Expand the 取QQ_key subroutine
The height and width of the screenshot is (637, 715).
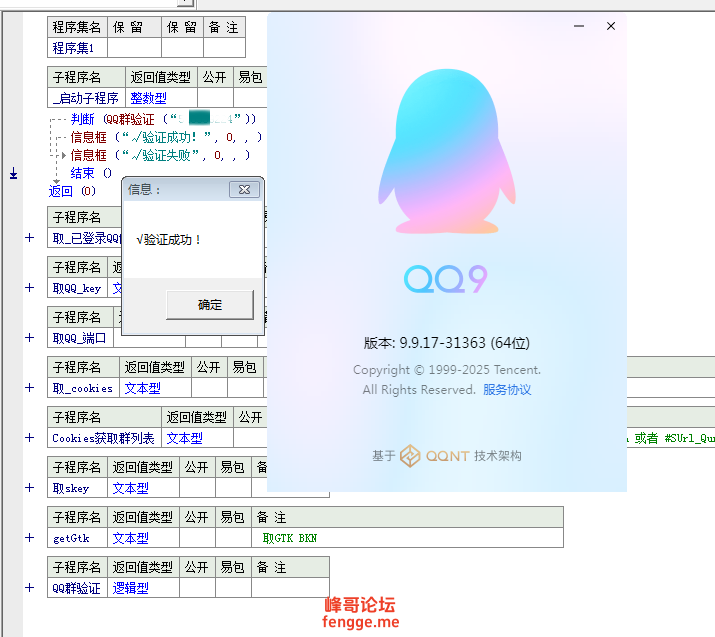click(x=30, y=288)
